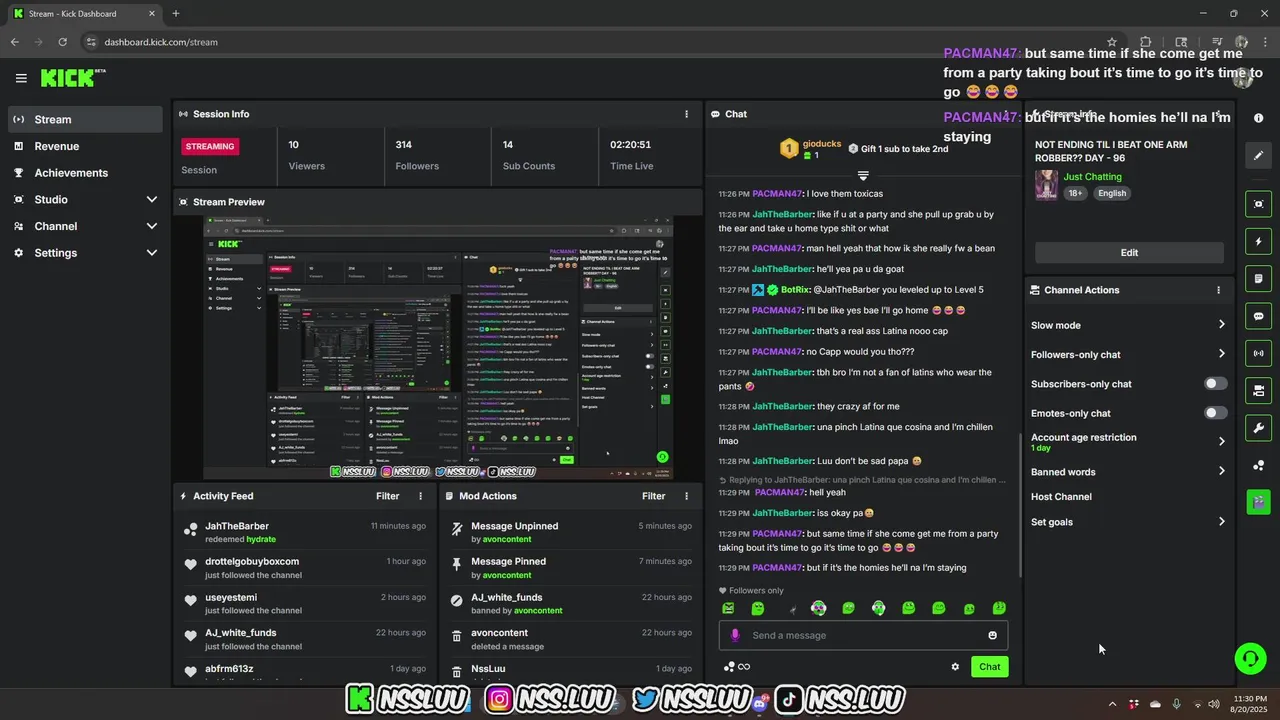1280x720 pixels.
Task: Click the English language tag
Action: coord(1112,193)
